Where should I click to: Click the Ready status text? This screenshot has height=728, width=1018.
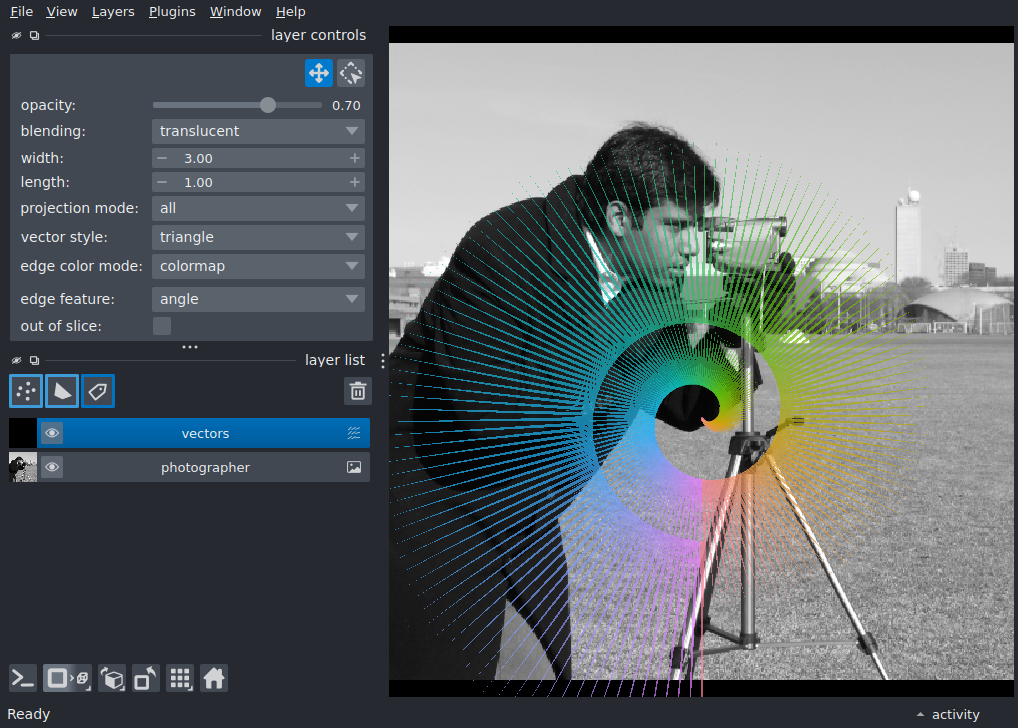coord(29,714)
